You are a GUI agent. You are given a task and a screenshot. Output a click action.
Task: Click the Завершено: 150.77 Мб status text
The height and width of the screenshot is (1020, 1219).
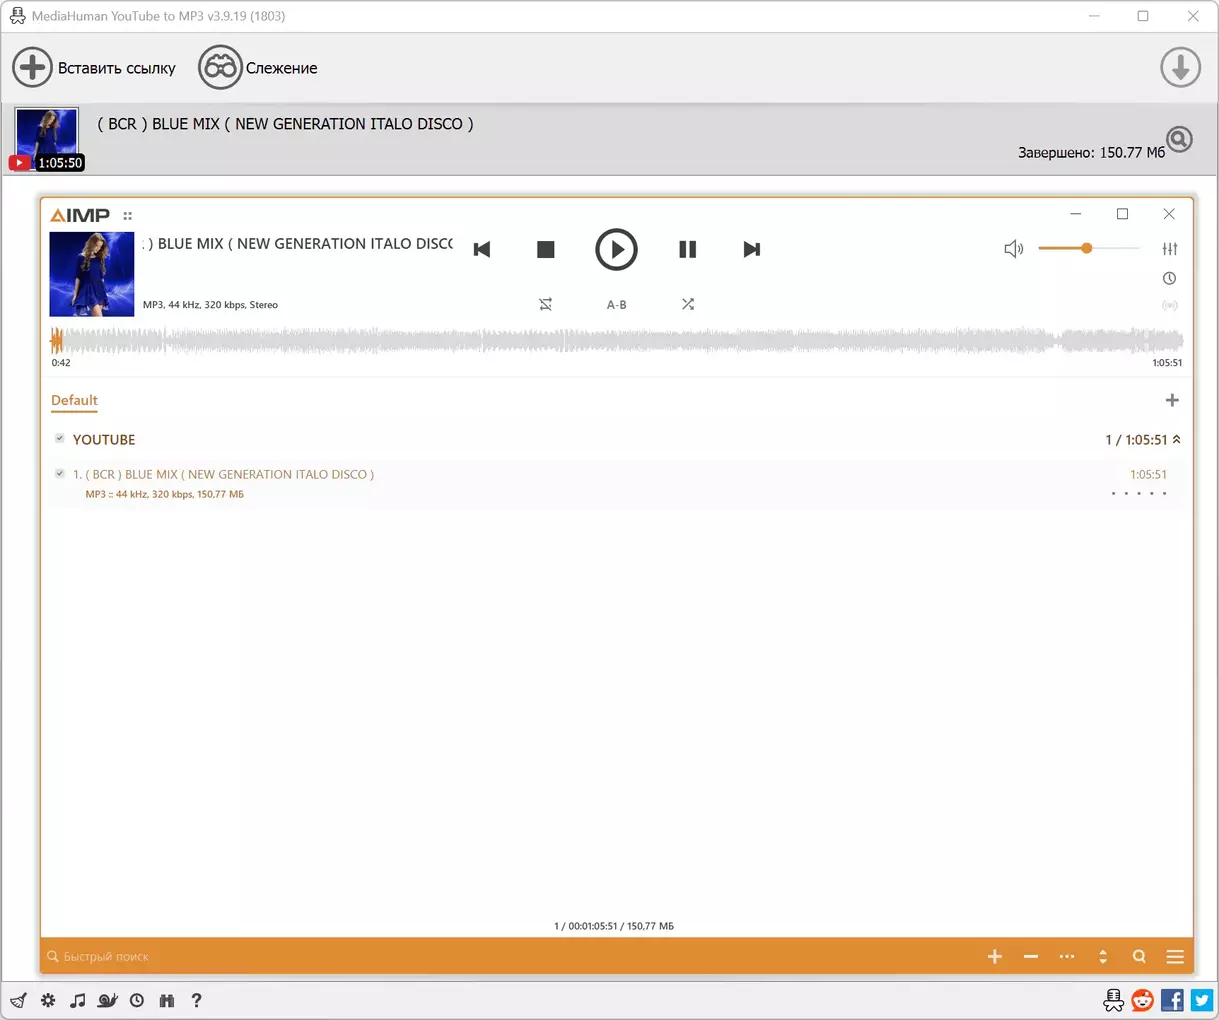tap(1091, 153)
